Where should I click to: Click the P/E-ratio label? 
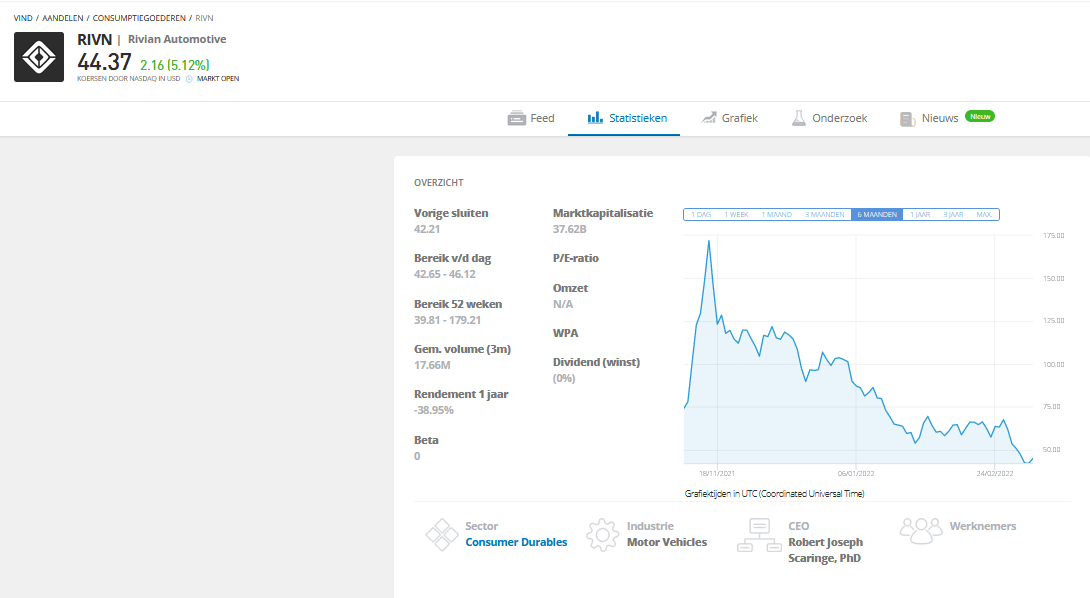(576, 258)
